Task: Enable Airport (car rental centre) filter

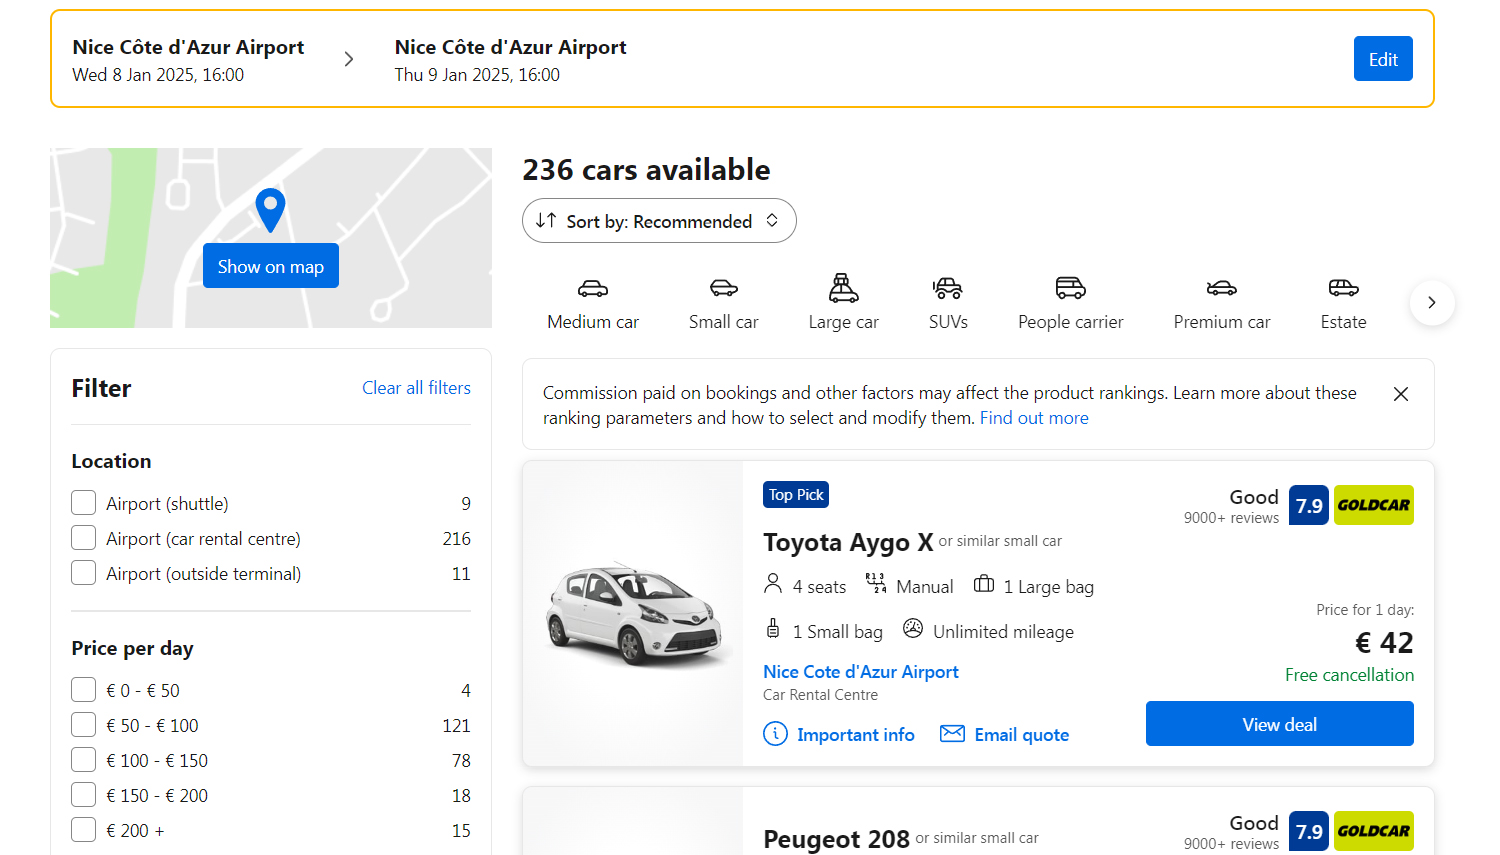Action: coord(84,538)
